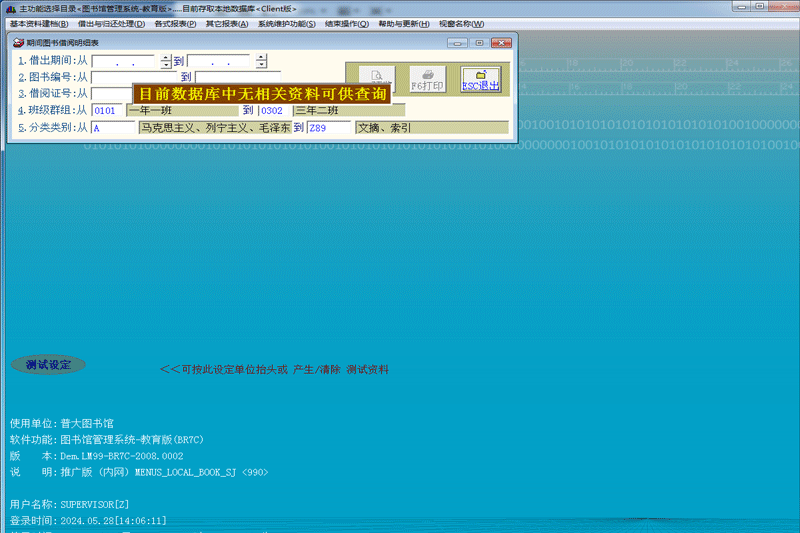Click the 一年一班 class name box
The height and width of the screenshot is (533, 800).
tap(183, 111)
